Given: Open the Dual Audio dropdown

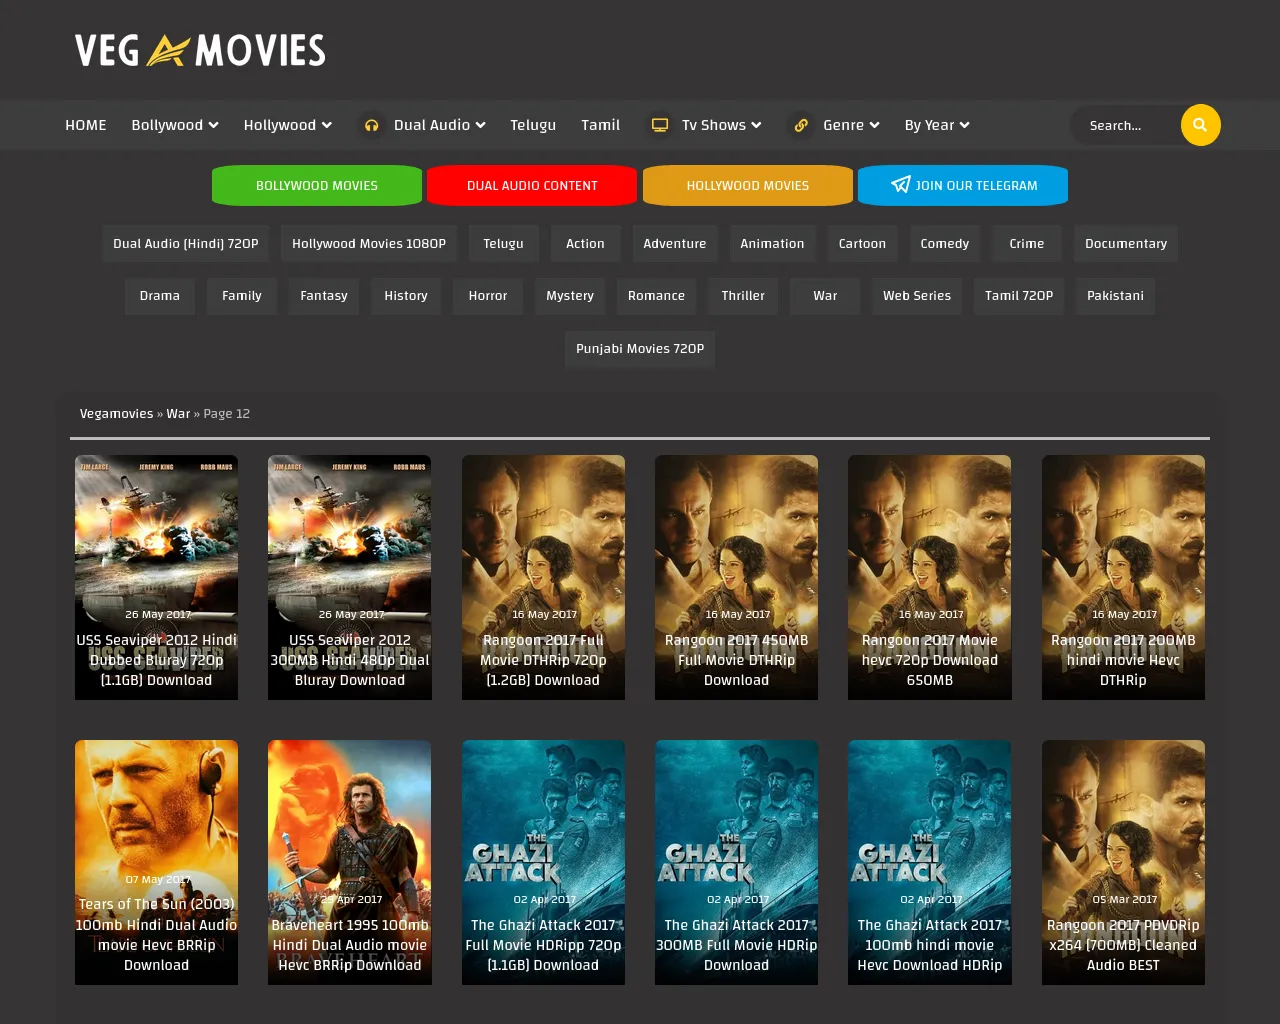Looking at the screenshot, I should coord(439,125).
